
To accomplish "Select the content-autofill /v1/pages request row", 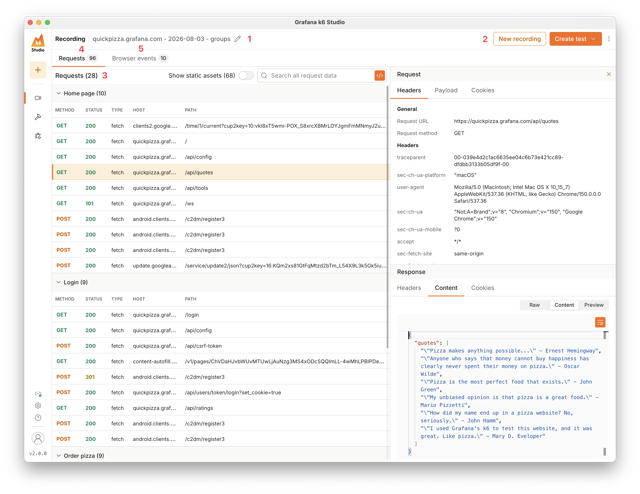I will [220, 361].
